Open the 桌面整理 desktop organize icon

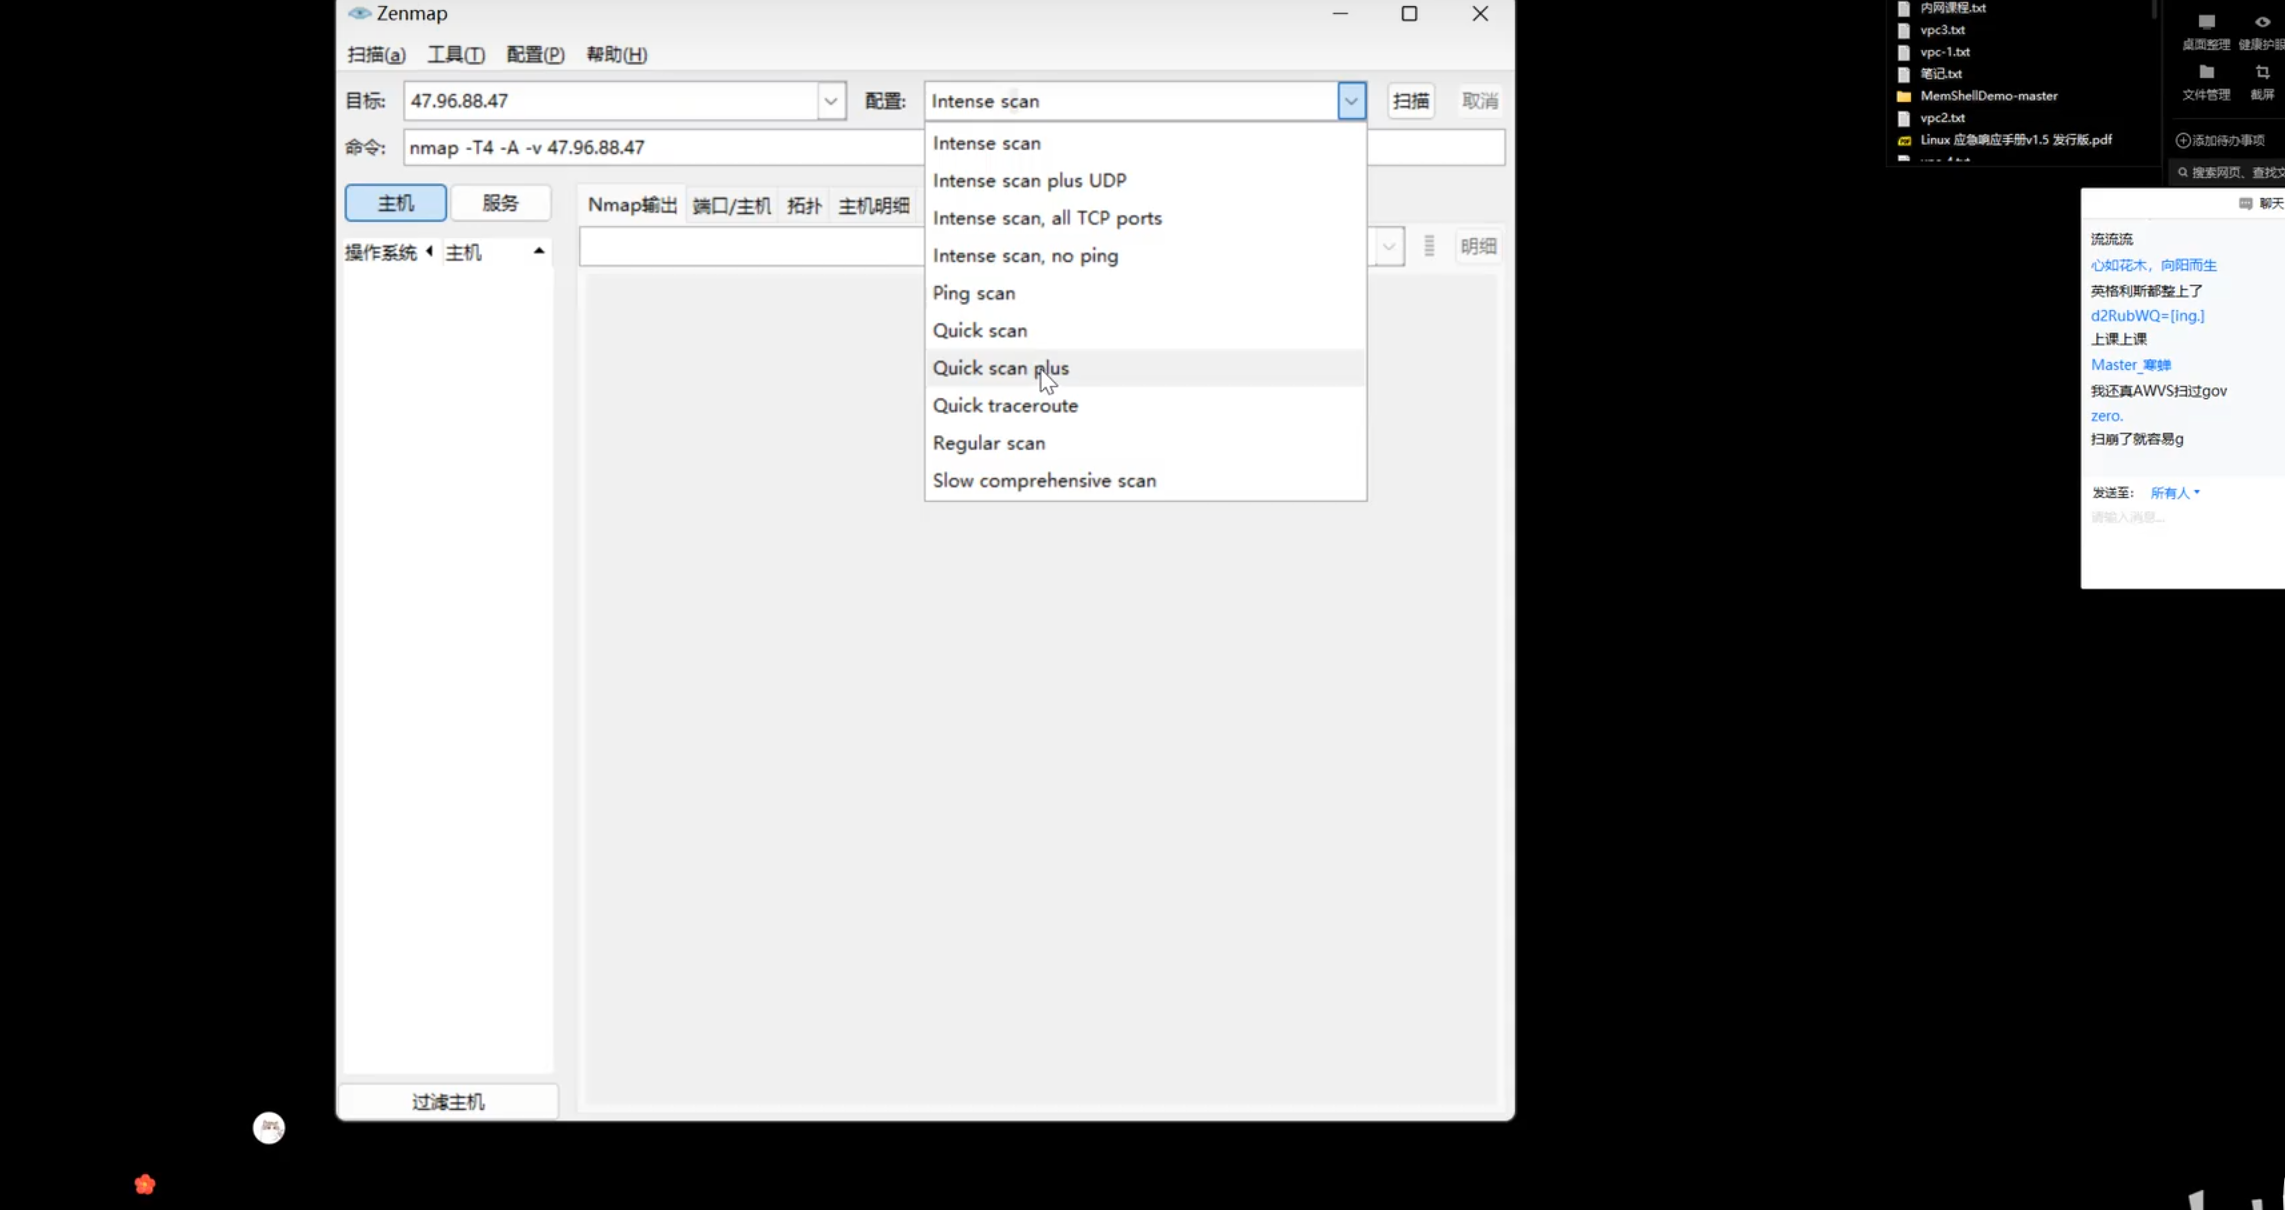tap(2205, 23)
